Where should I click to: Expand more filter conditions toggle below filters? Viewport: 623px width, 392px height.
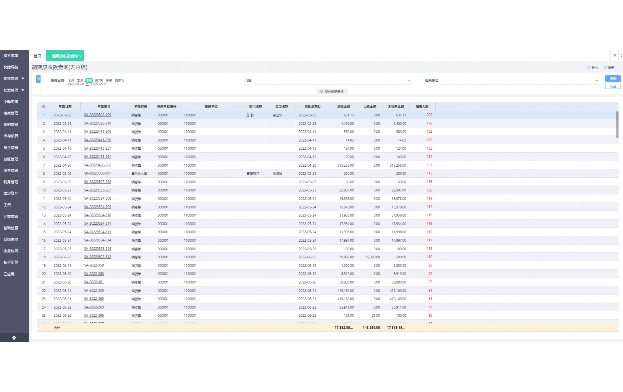point(332,91)
